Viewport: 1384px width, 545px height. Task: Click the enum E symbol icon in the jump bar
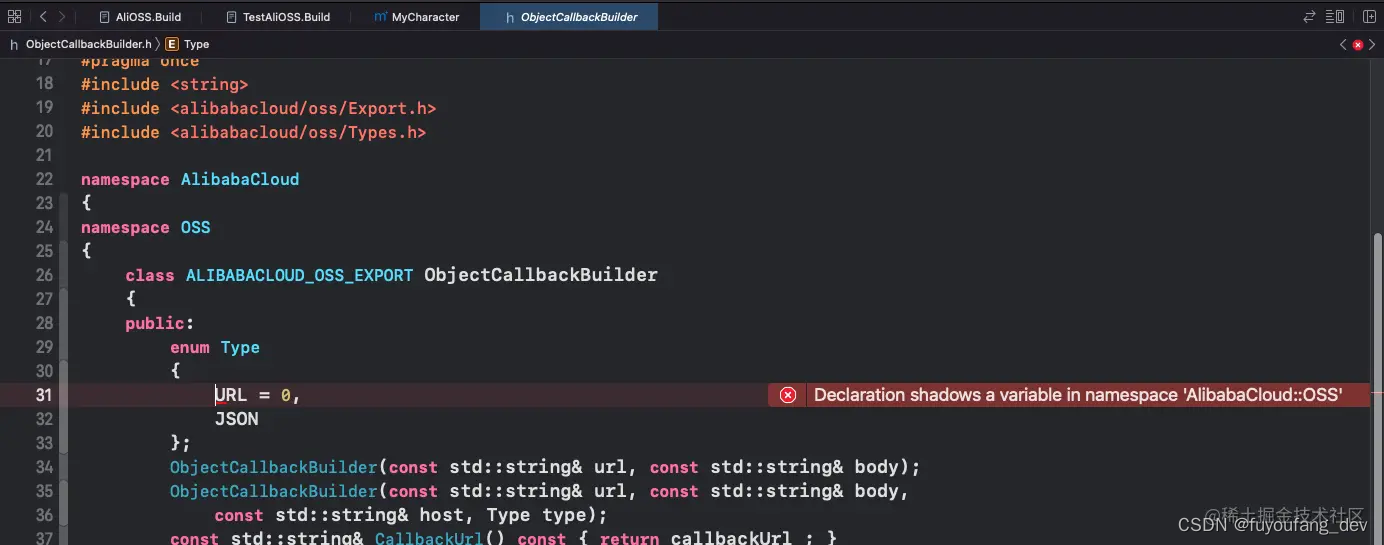(x=172, y=44)
